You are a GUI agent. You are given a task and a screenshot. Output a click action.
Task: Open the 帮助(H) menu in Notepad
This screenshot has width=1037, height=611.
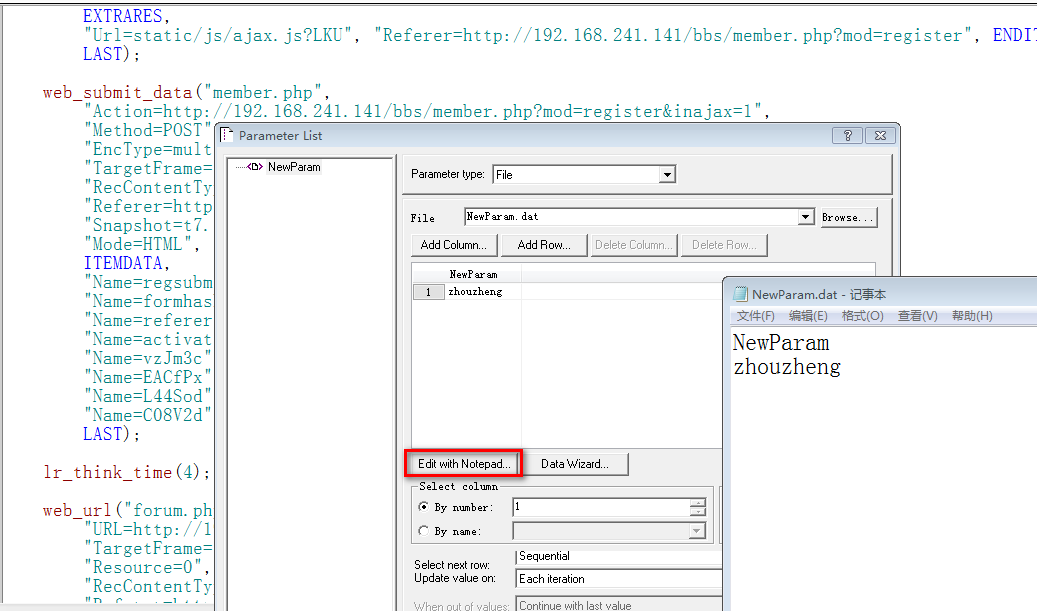(x=971, y=315)
